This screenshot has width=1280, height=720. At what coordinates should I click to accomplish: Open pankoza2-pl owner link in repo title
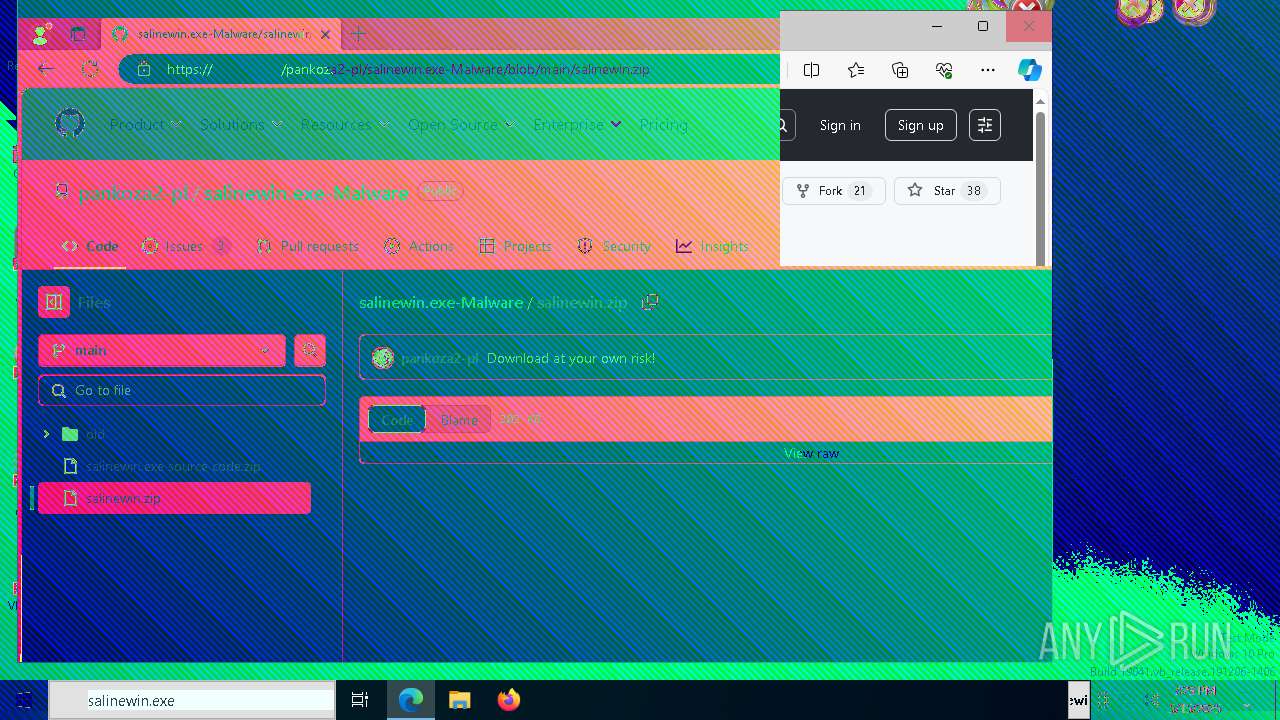(x=135, y=192)
